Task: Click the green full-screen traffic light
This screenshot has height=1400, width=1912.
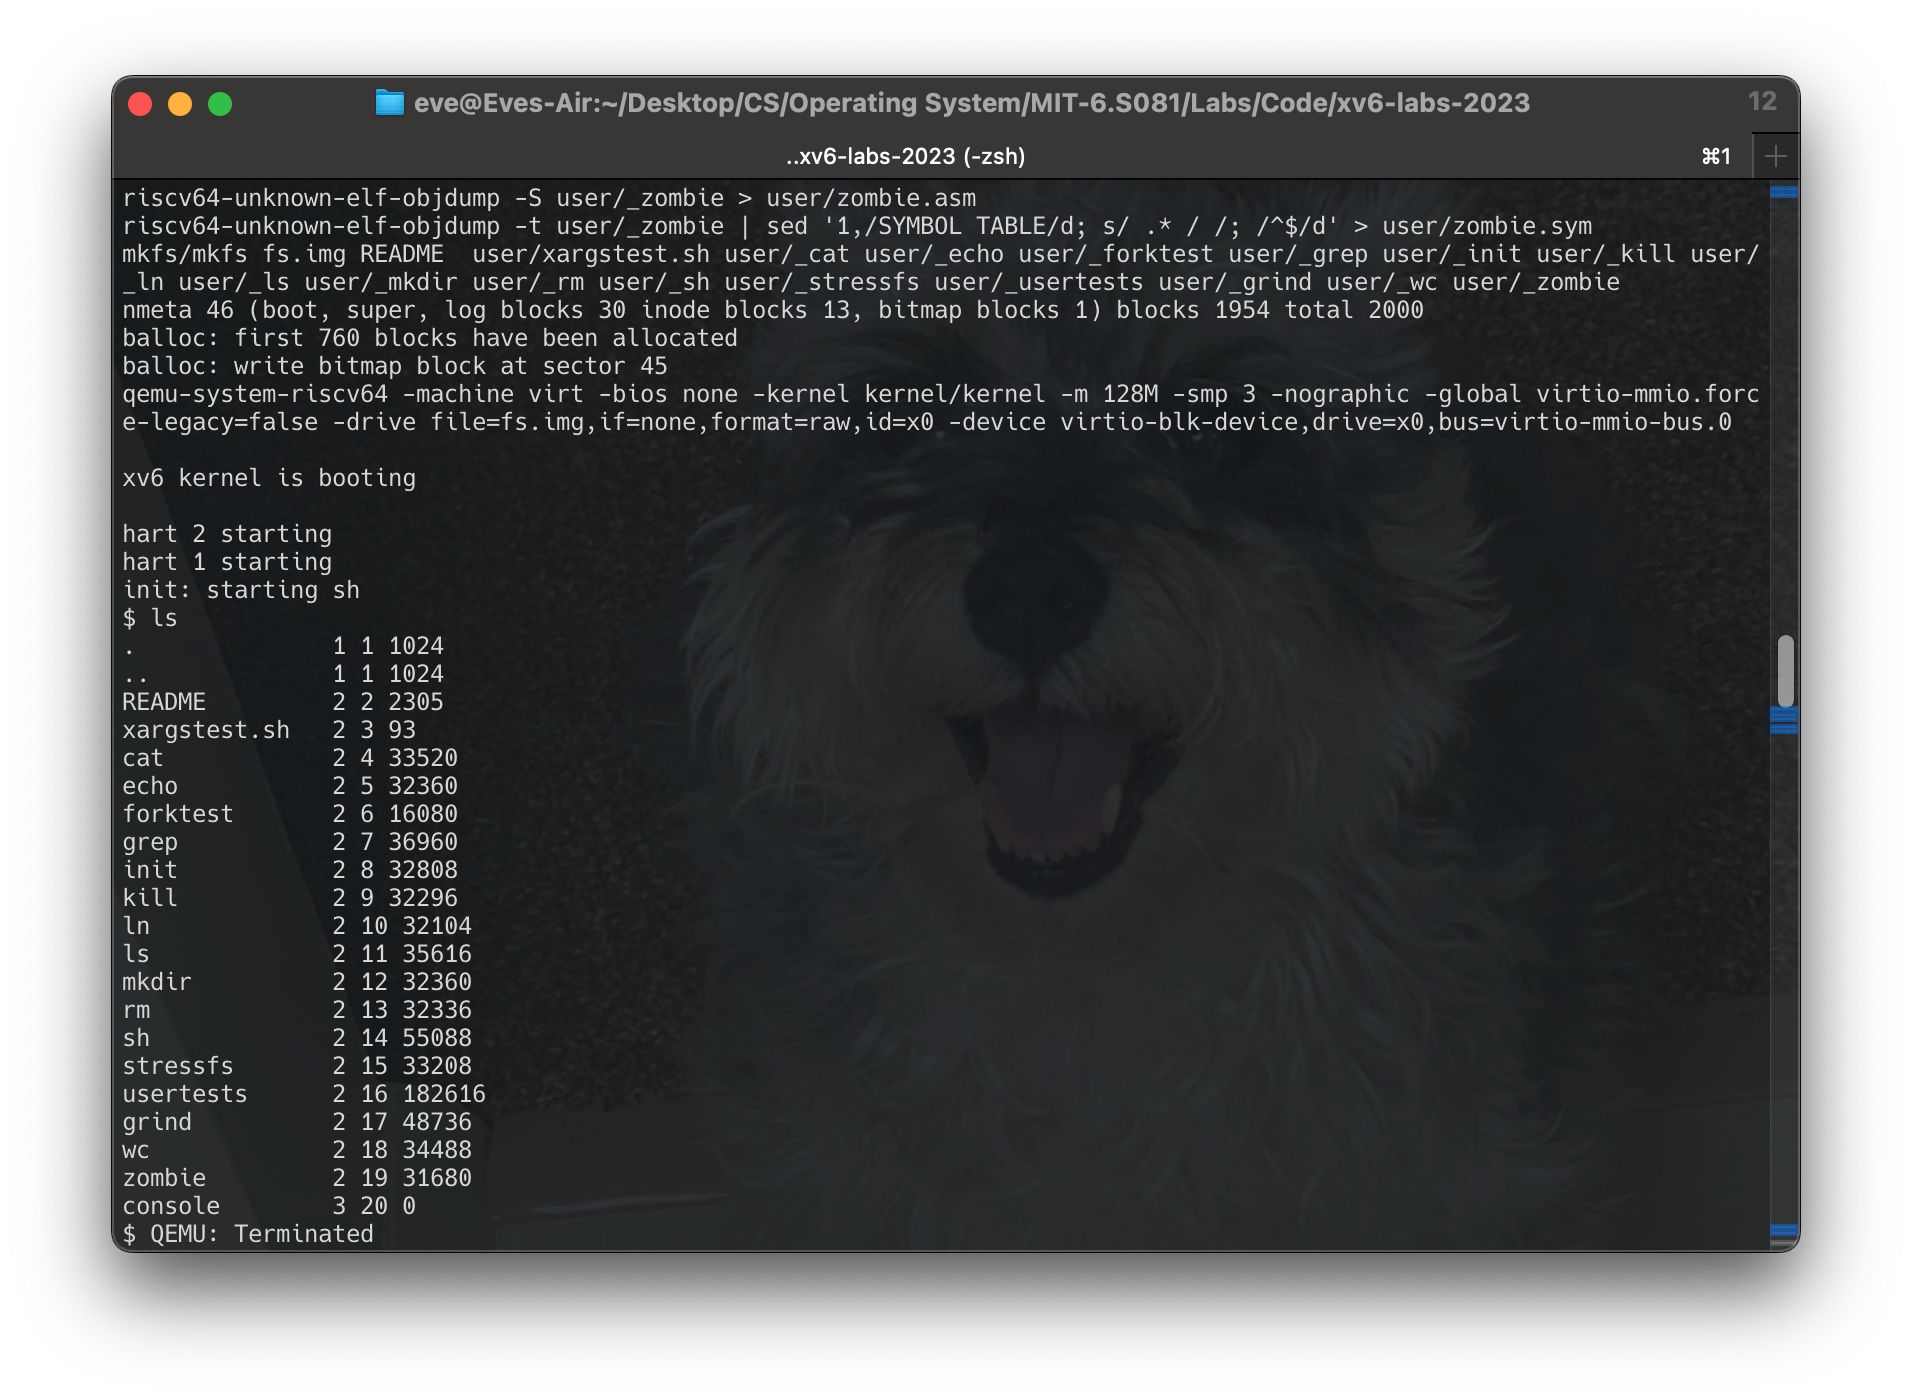Action: (x=222, y=103)
